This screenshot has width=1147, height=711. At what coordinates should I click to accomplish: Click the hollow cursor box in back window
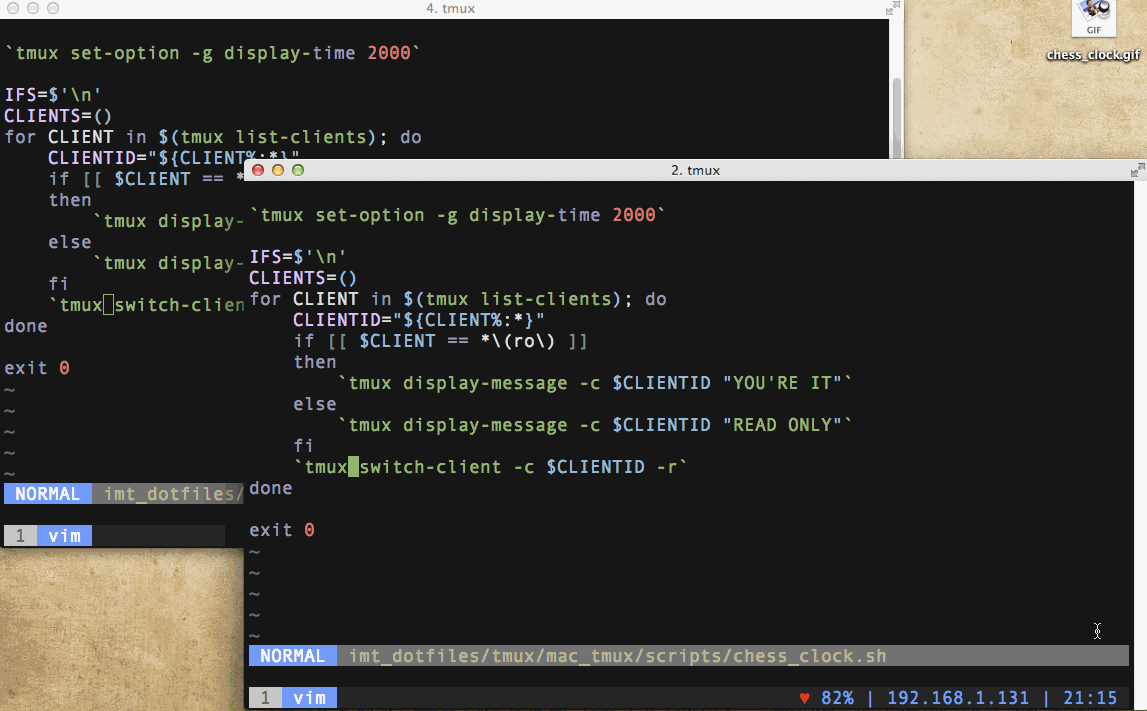[x=108, y=305]
